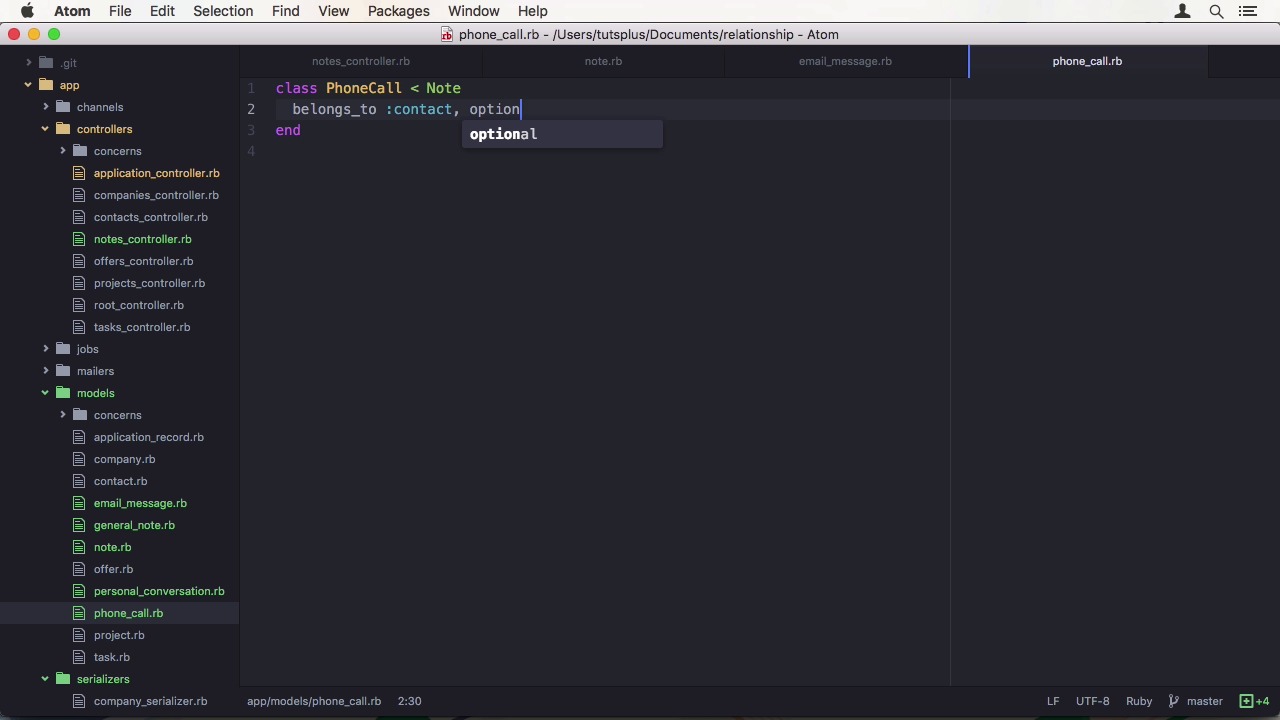
Task: Switch to the email_message.rb tab
Action: pos(845,61)
